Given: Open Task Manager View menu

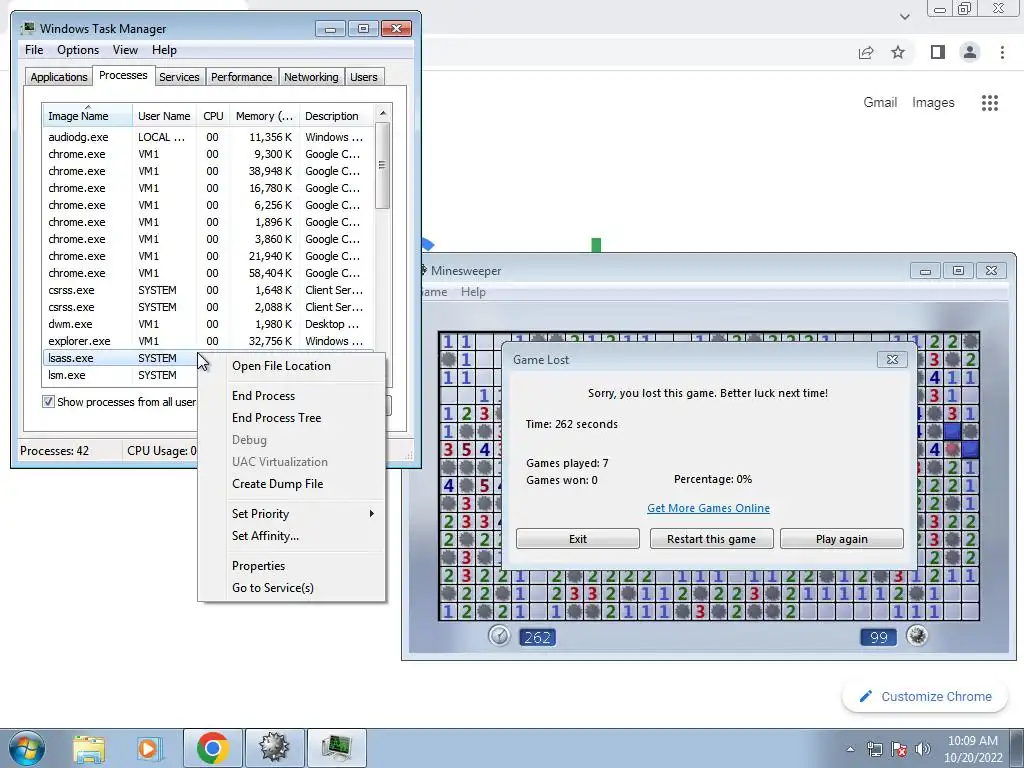Looking at the screenshot, I should click(x=125, y=50).
